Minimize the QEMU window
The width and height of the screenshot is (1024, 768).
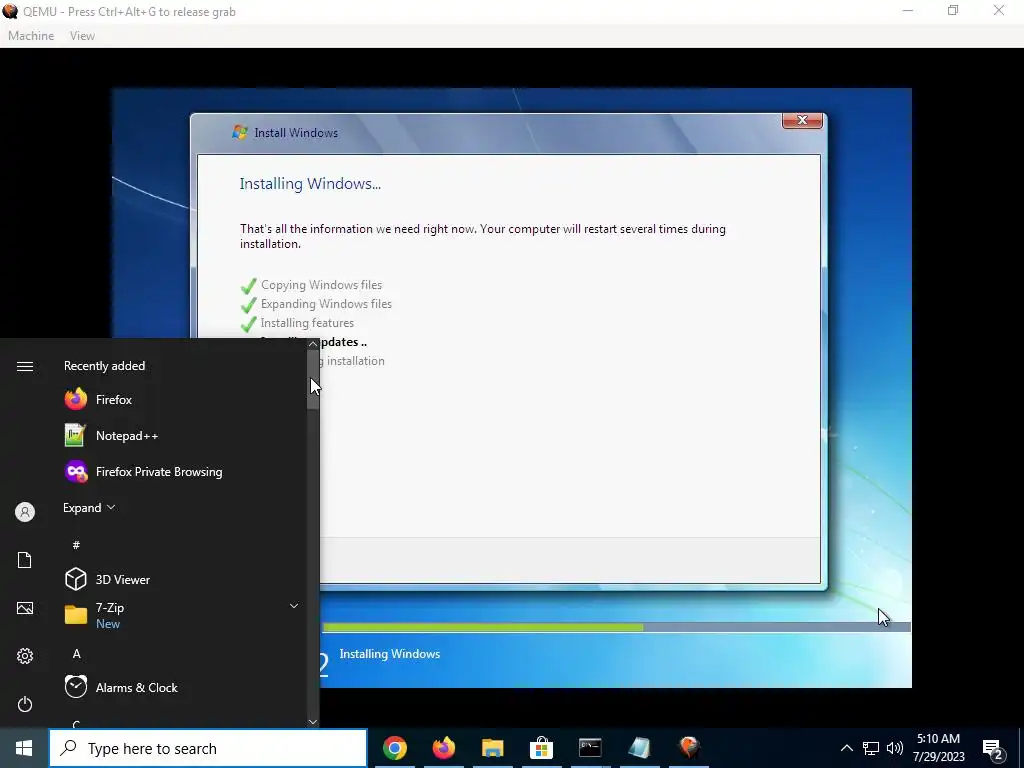tap(908, 10)
